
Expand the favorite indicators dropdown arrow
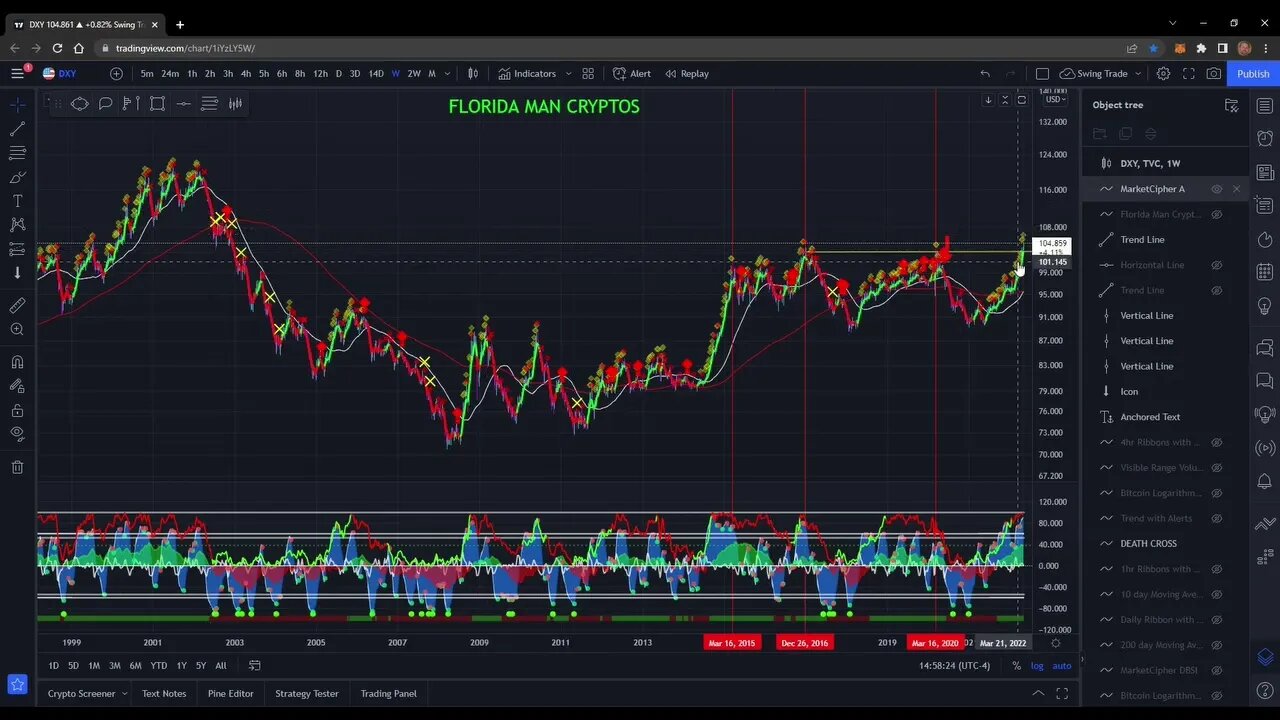[x=568, y=73]
